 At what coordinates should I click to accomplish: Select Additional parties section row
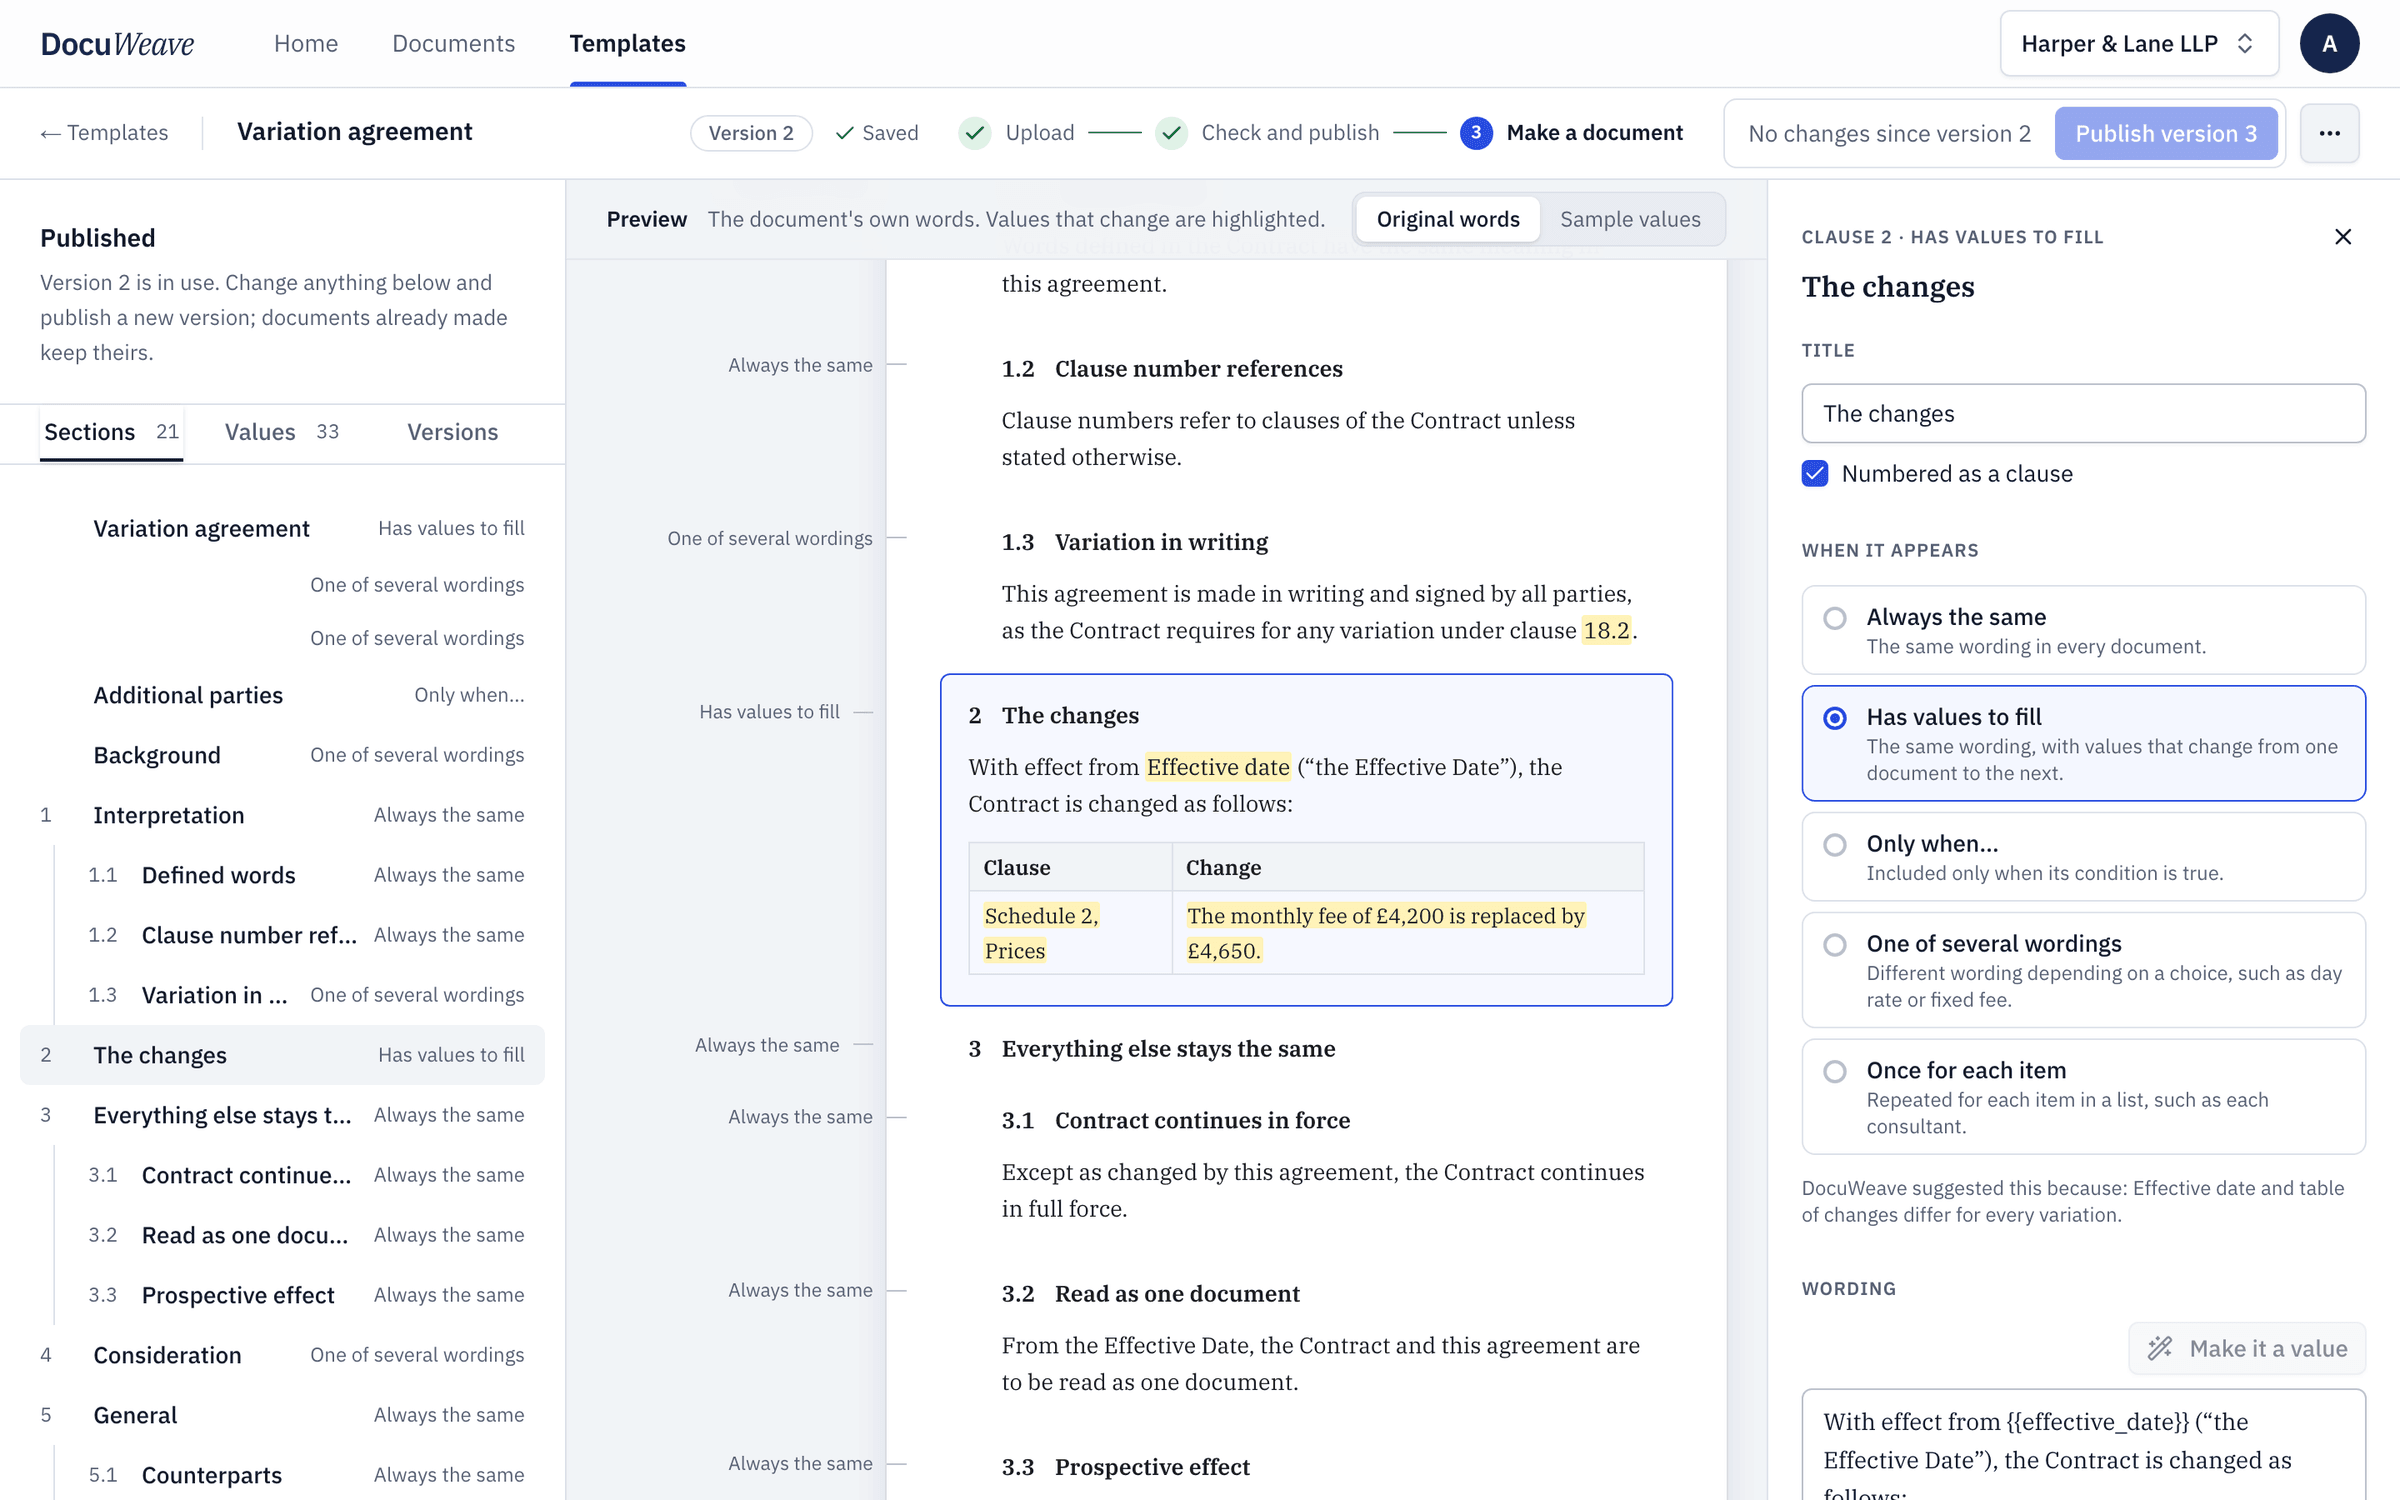pyautogui.click(x=282, y=695)
